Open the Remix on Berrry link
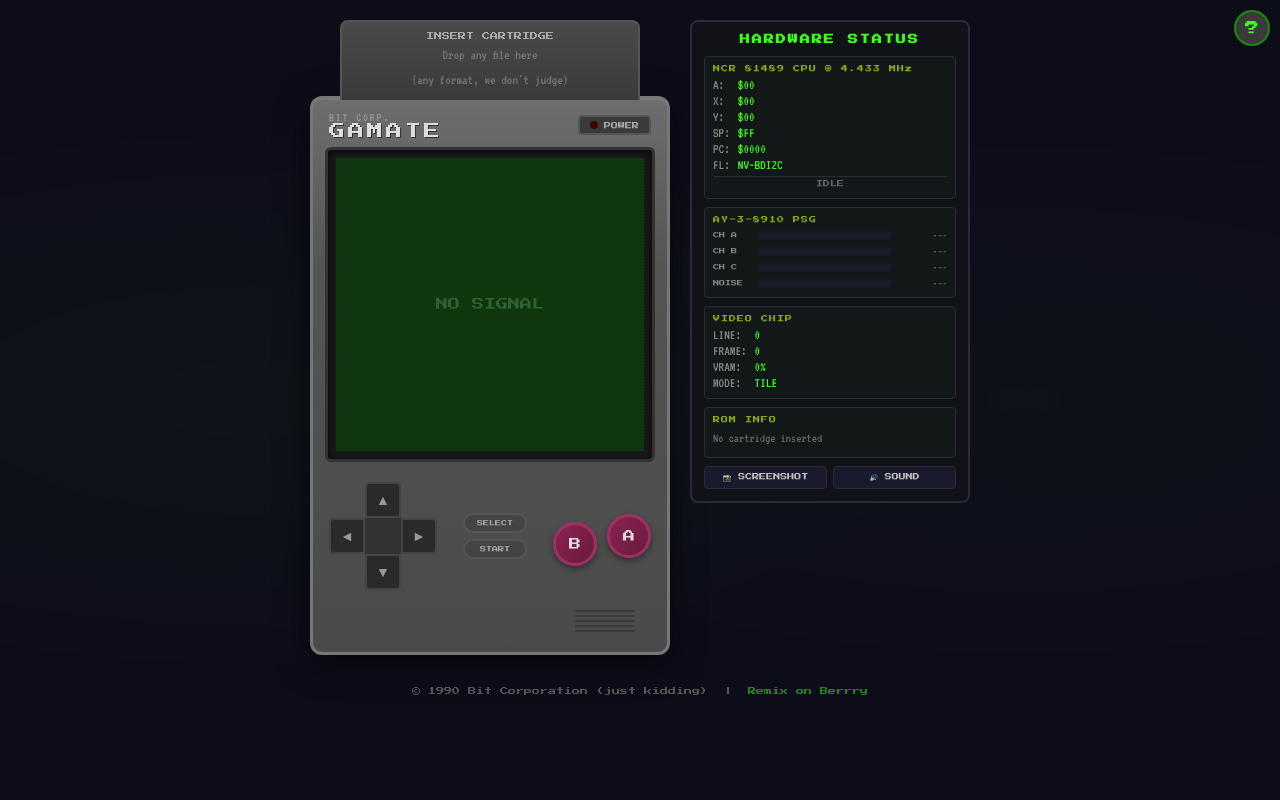 (807, 690)
